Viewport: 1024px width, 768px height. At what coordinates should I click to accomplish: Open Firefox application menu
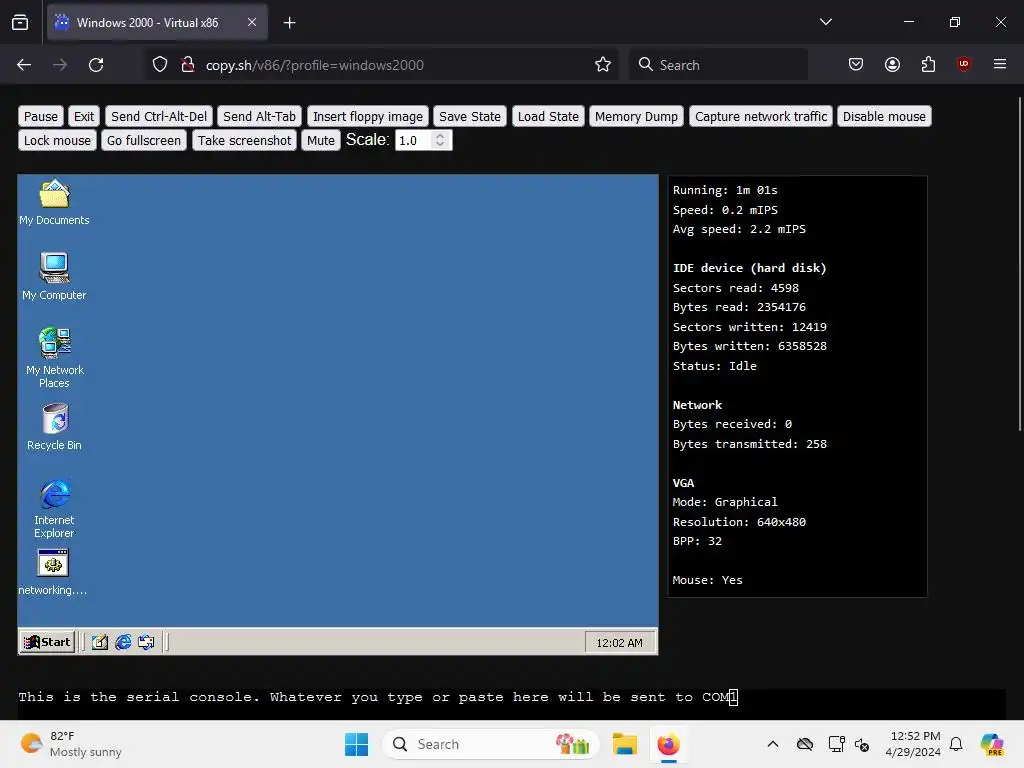[x=1000, y=64]
